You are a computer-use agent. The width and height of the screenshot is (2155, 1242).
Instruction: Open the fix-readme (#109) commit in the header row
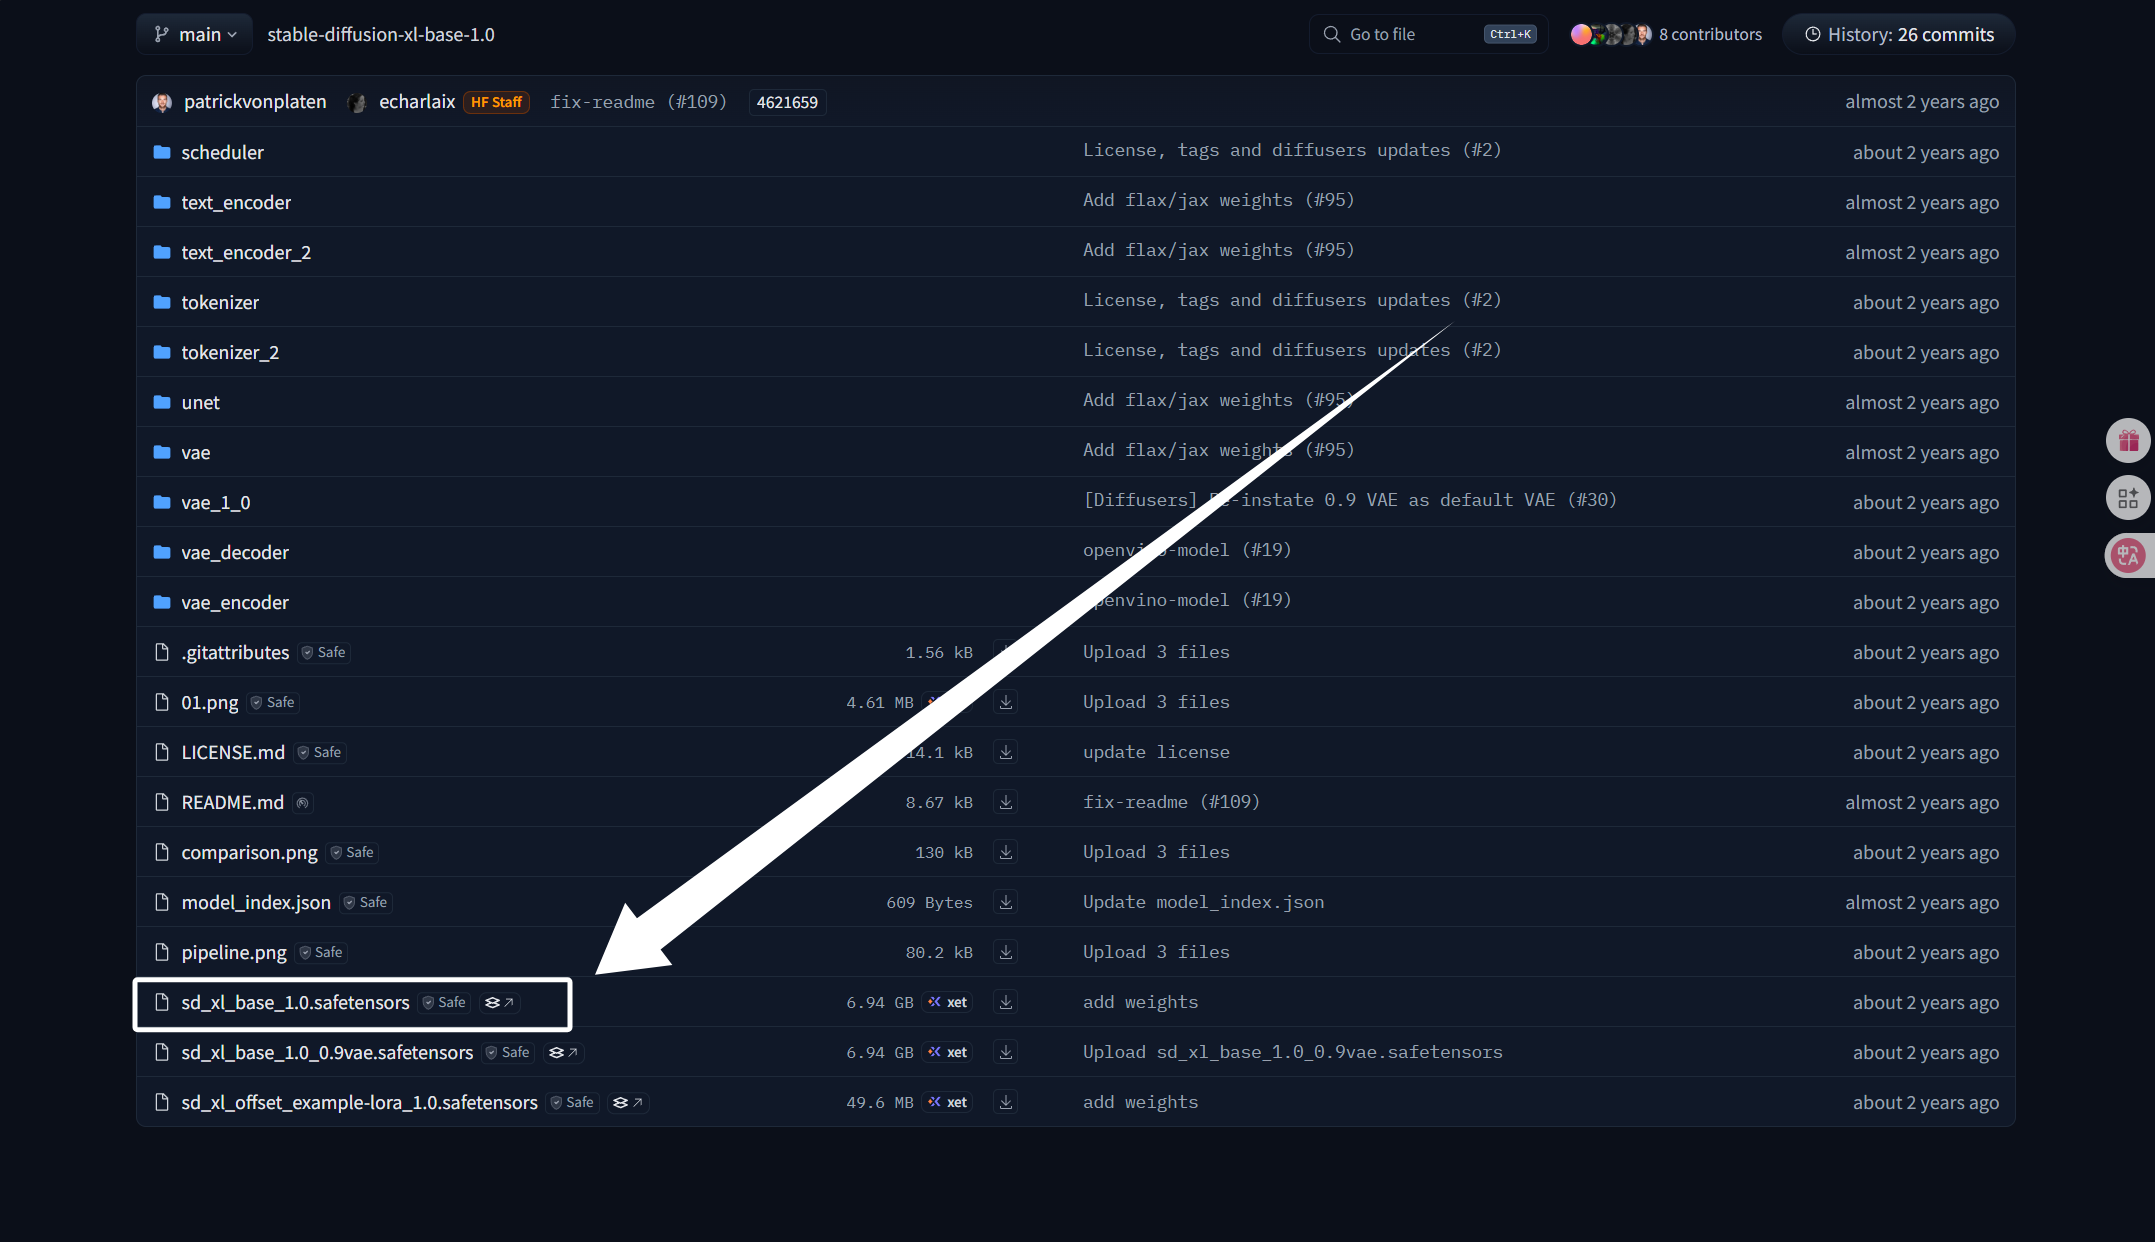click(x=638, y=102)
